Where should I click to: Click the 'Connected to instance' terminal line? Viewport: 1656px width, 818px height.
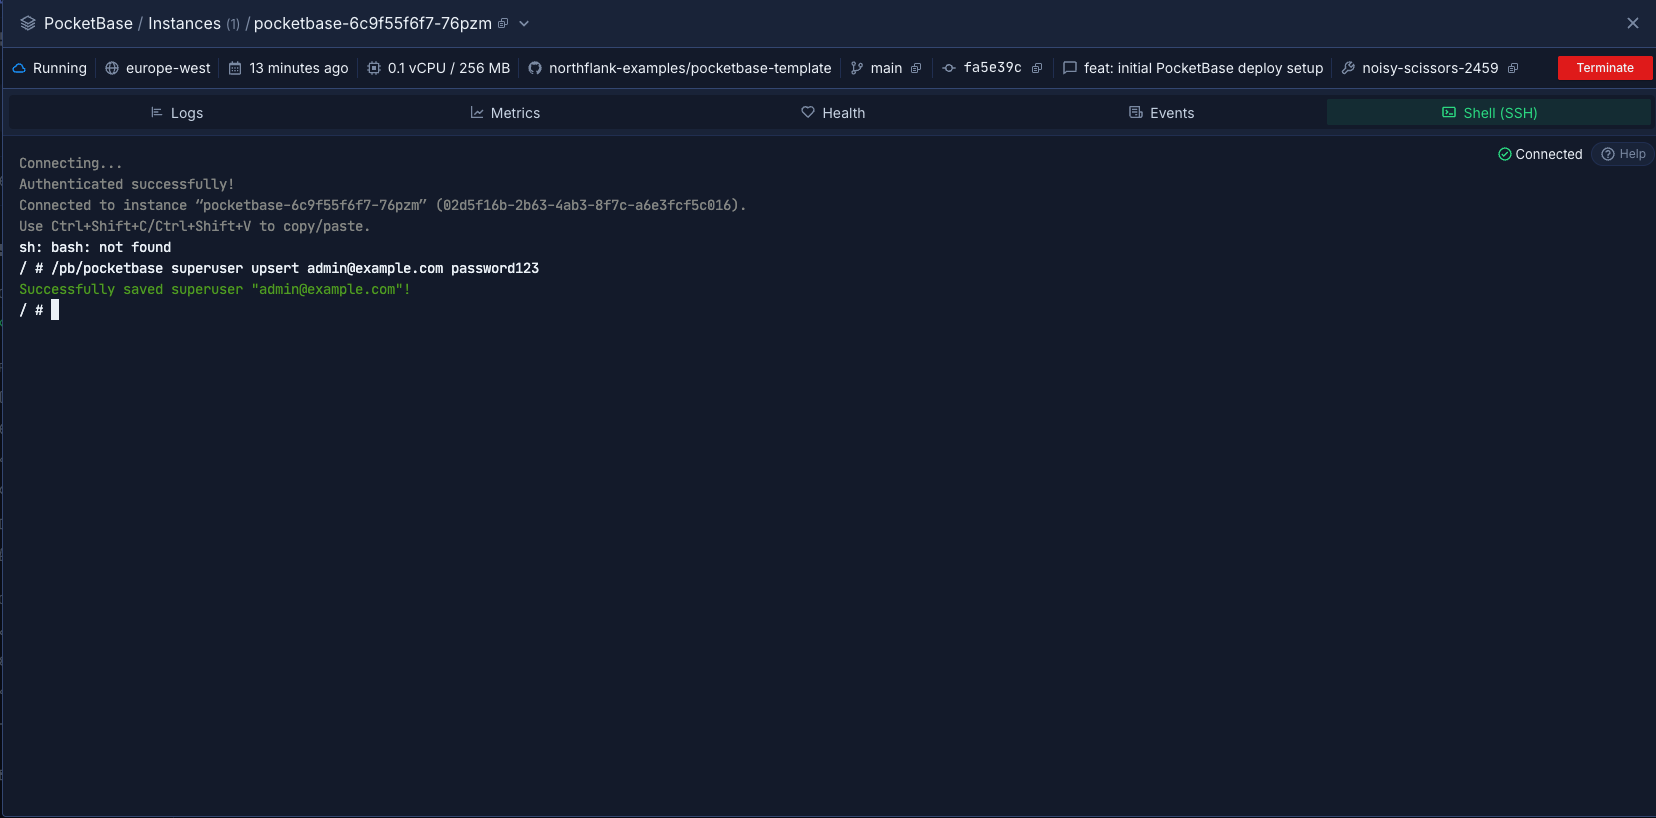click(383, 205)
